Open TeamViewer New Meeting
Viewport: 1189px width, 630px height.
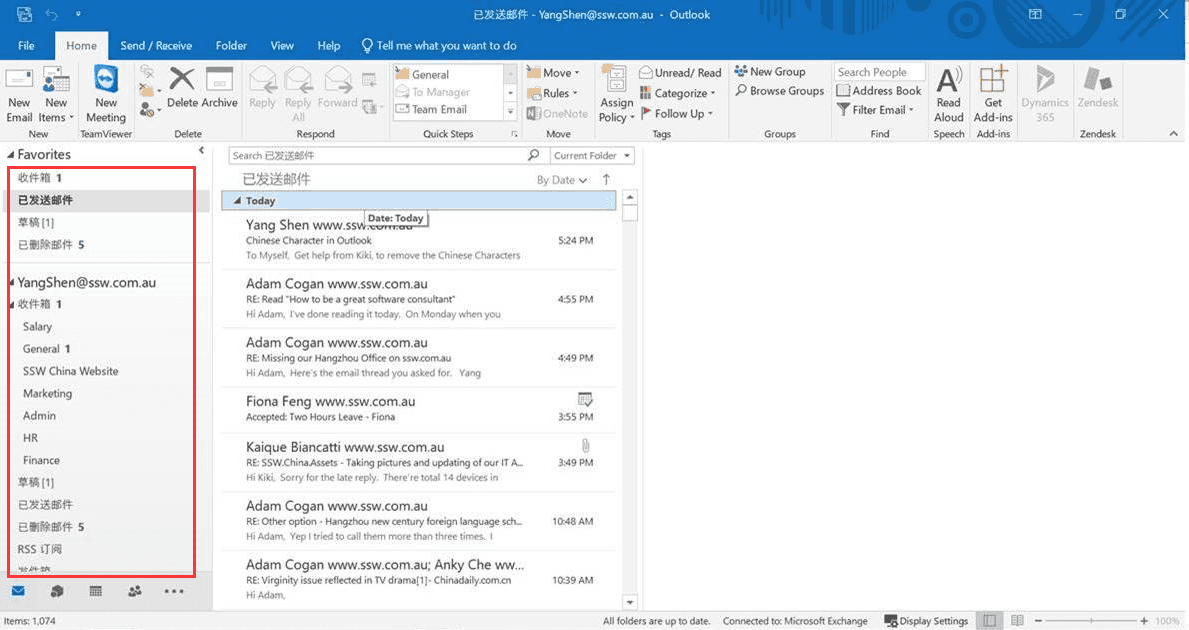[106, 94]
